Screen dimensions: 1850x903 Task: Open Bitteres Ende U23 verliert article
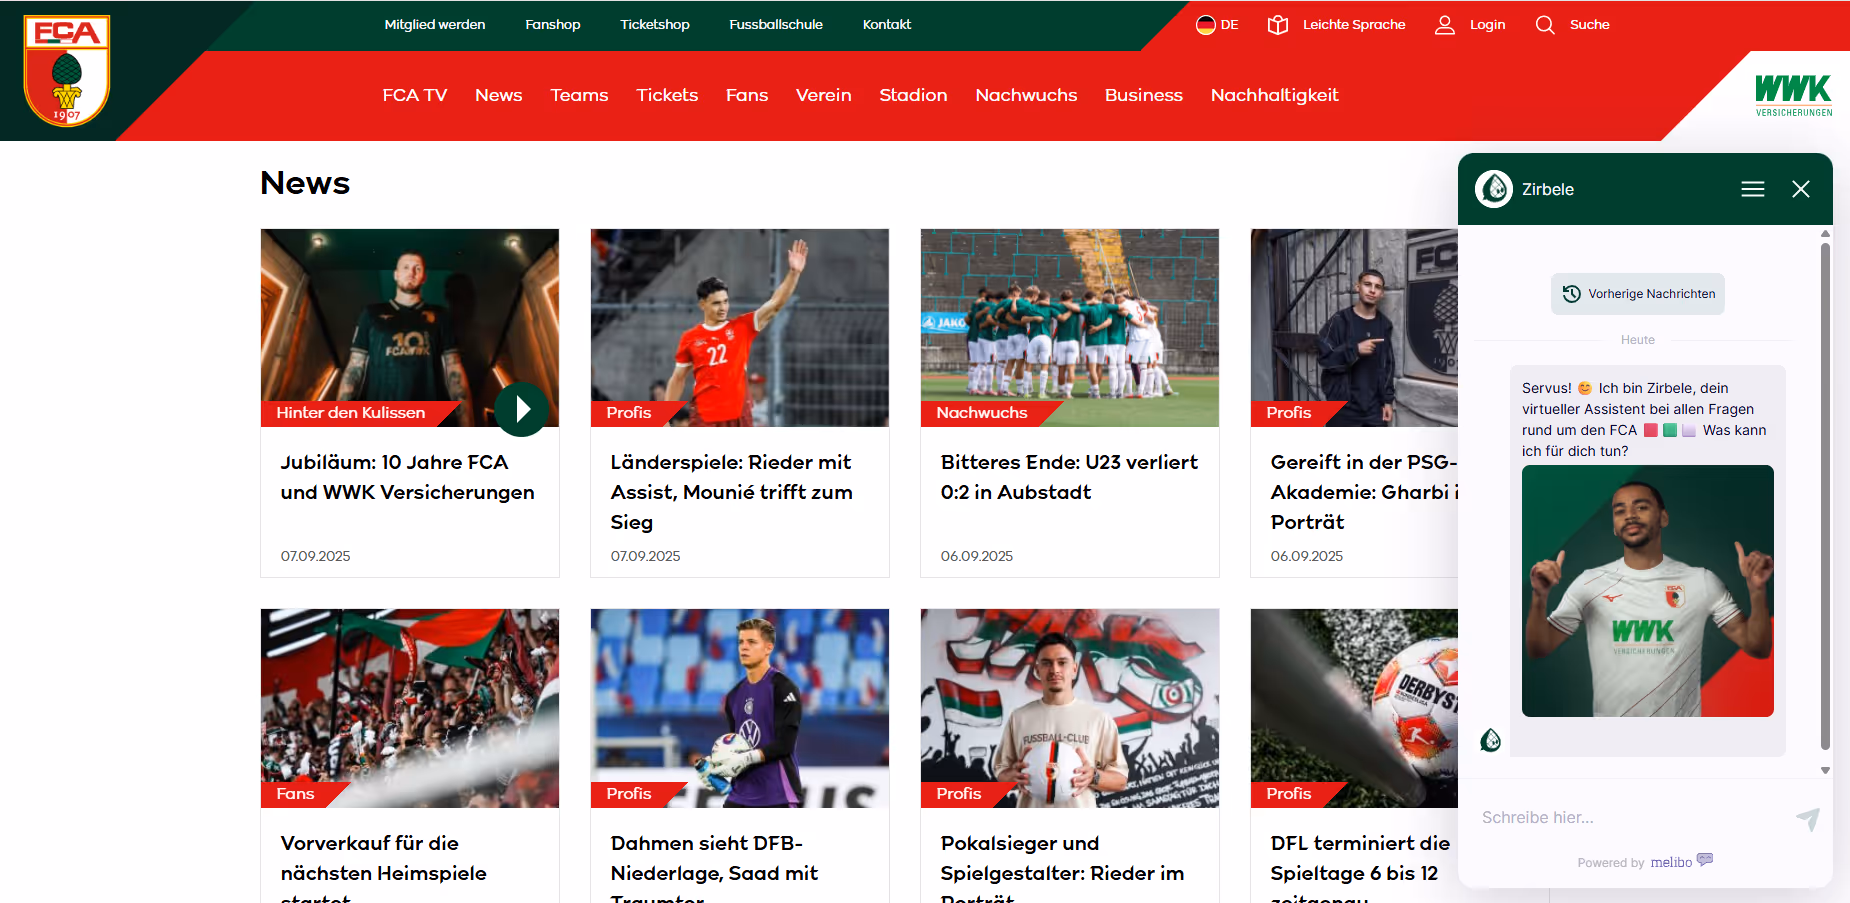(x=1069, y=477)
